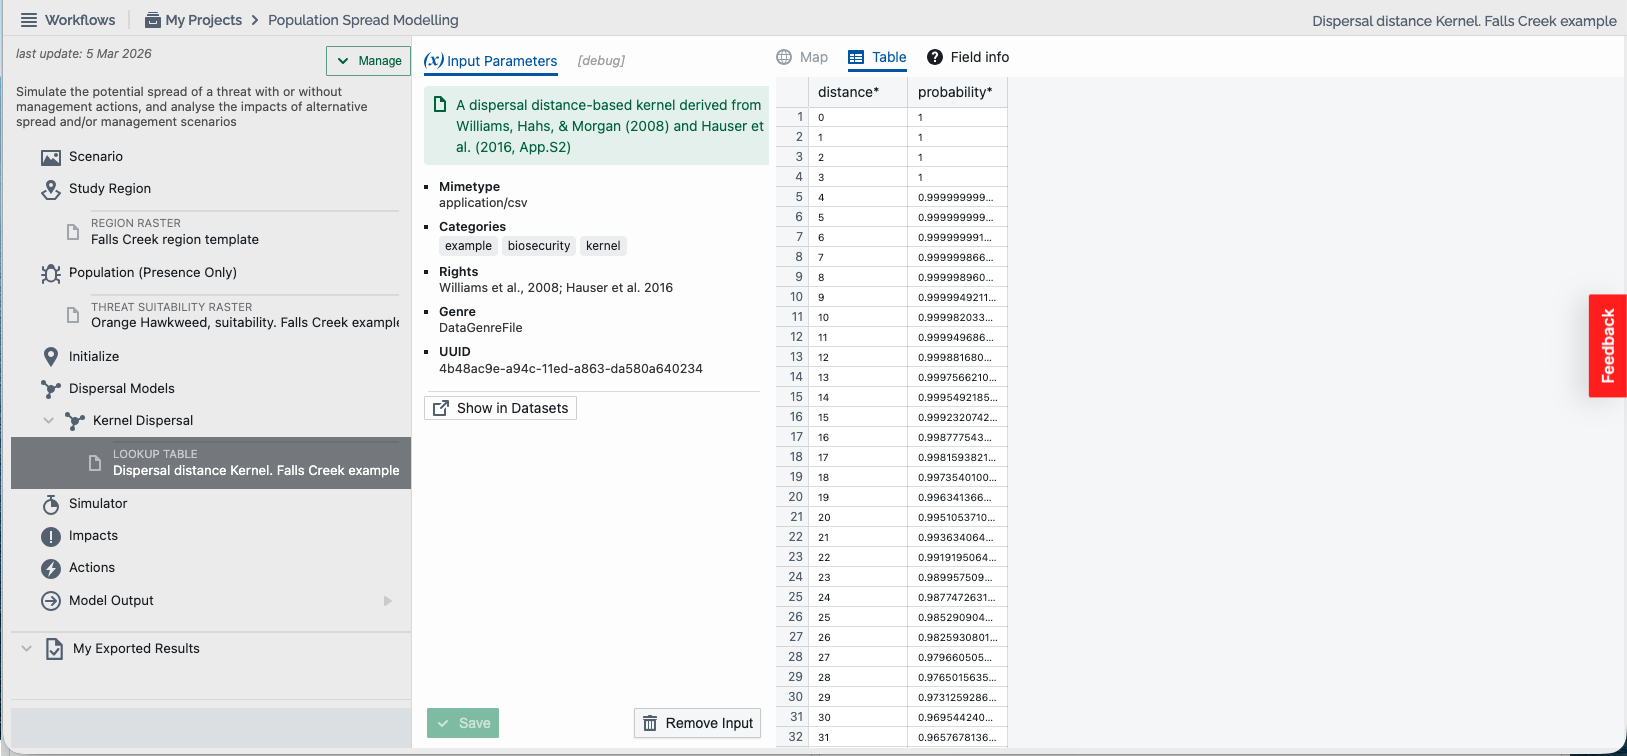Open the Initialize pin icon

coord(51,357)
